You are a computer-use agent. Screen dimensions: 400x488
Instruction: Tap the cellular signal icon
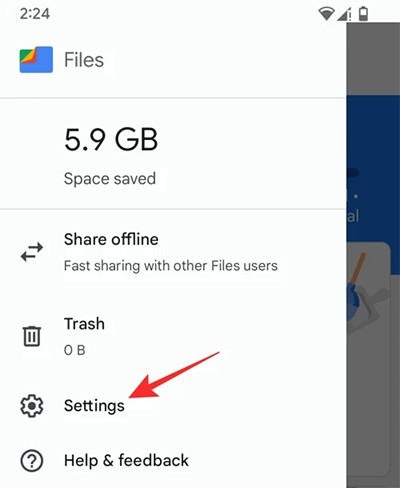point(344,14)
